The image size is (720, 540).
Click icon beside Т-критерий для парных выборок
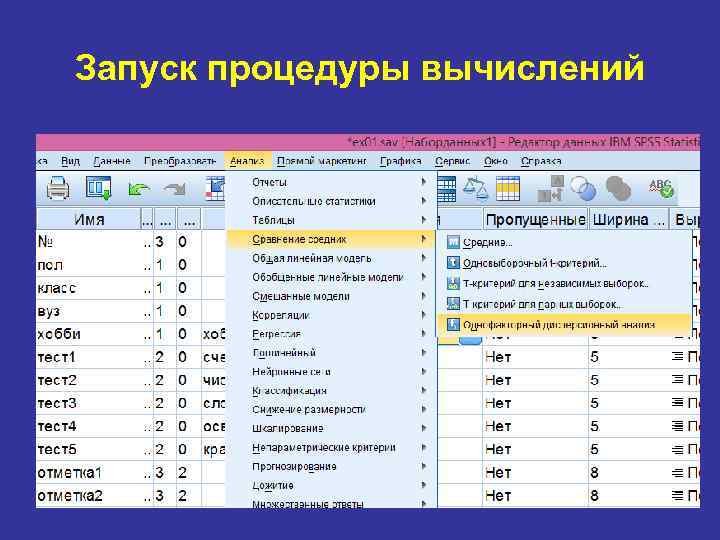pos(453,304)
